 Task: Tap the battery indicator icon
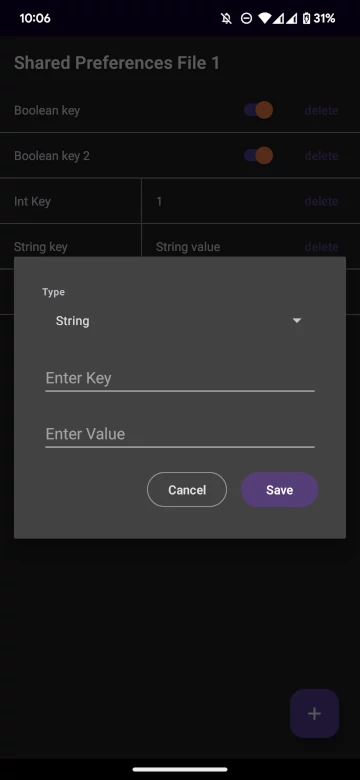click(x=306, y=18)
